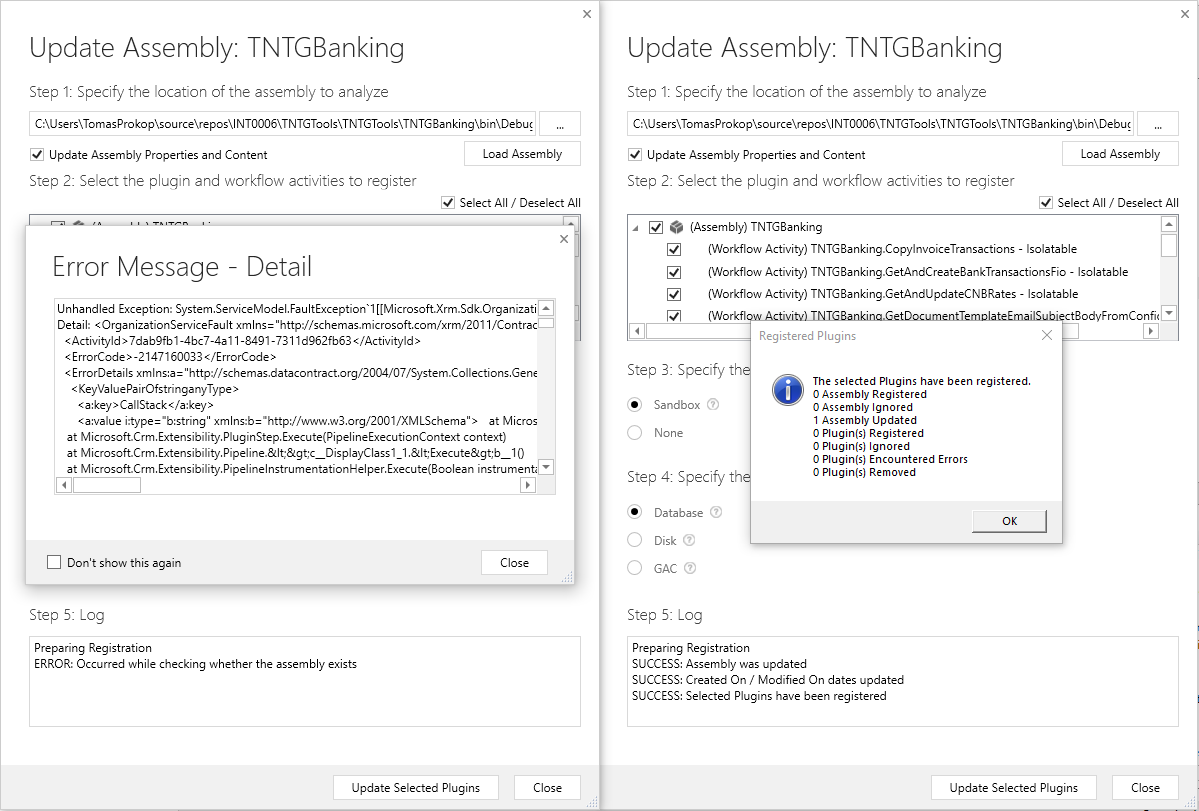Select the None isolation mode radio button
The width and height of the screenshot is (1199, 811).
[x=635, y=433]
